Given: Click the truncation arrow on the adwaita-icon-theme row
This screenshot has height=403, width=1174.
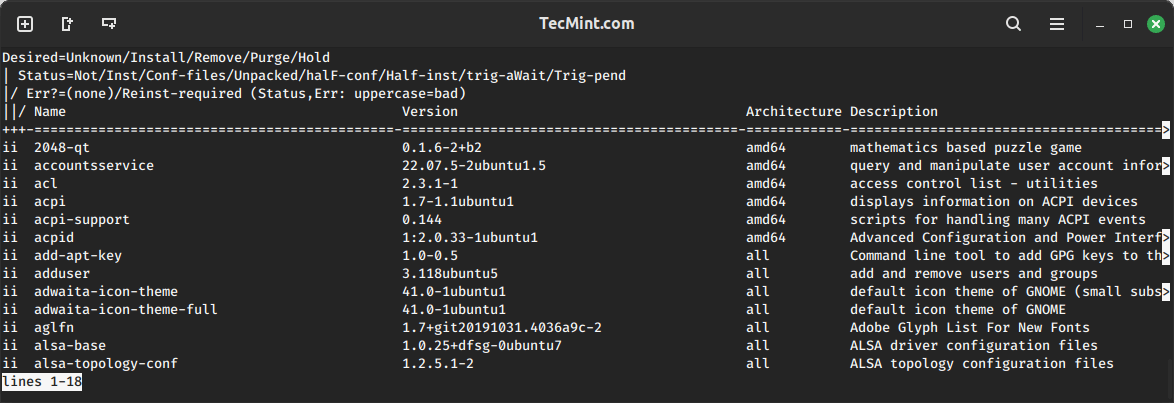Looking at the screenshot, I should (x=1165, y=292).
